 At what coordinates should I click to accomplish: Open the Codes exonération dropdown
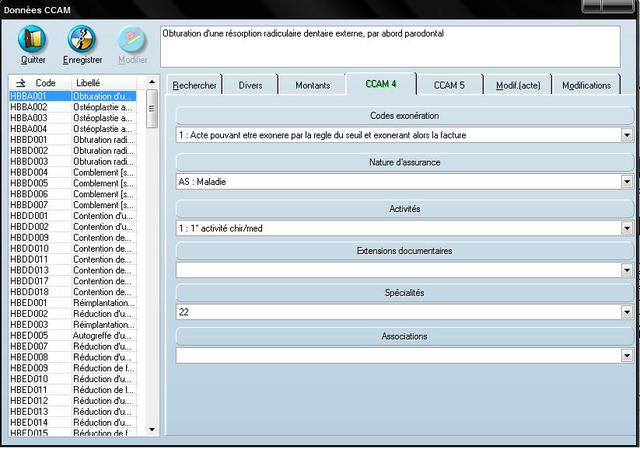(626, 134)
